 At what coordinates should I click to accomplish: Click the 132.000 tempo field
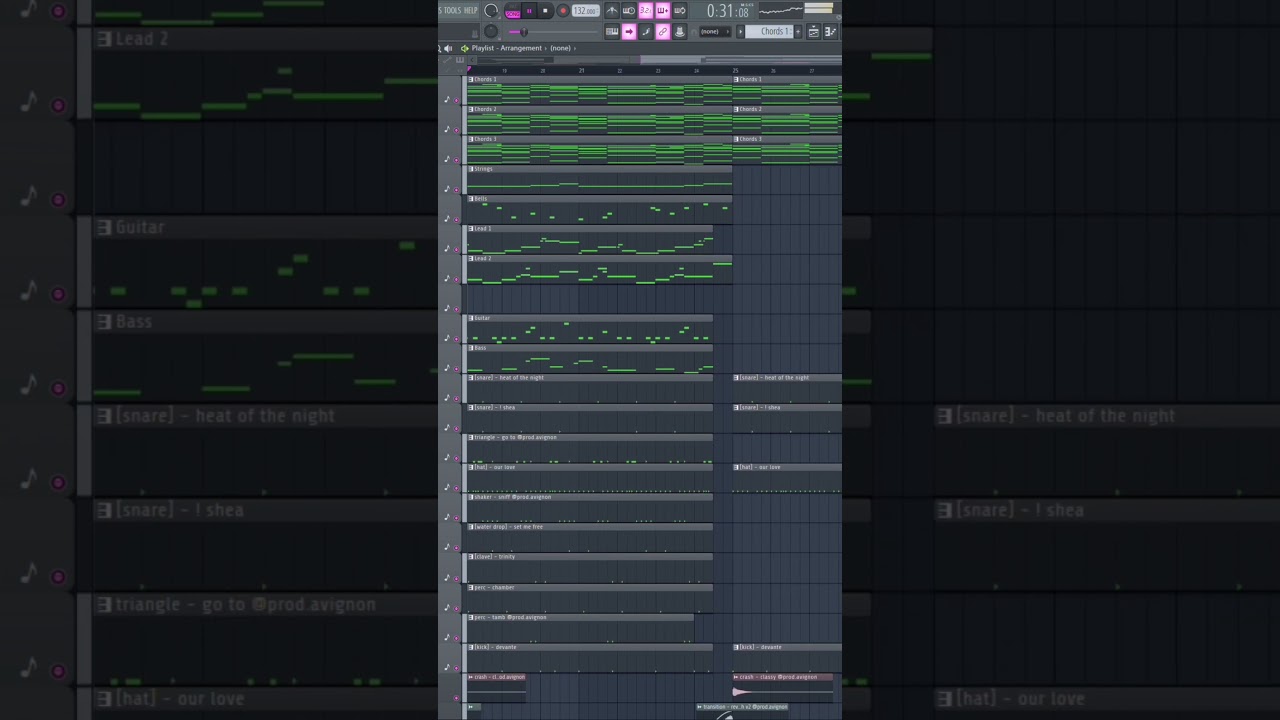pos(586,11)
